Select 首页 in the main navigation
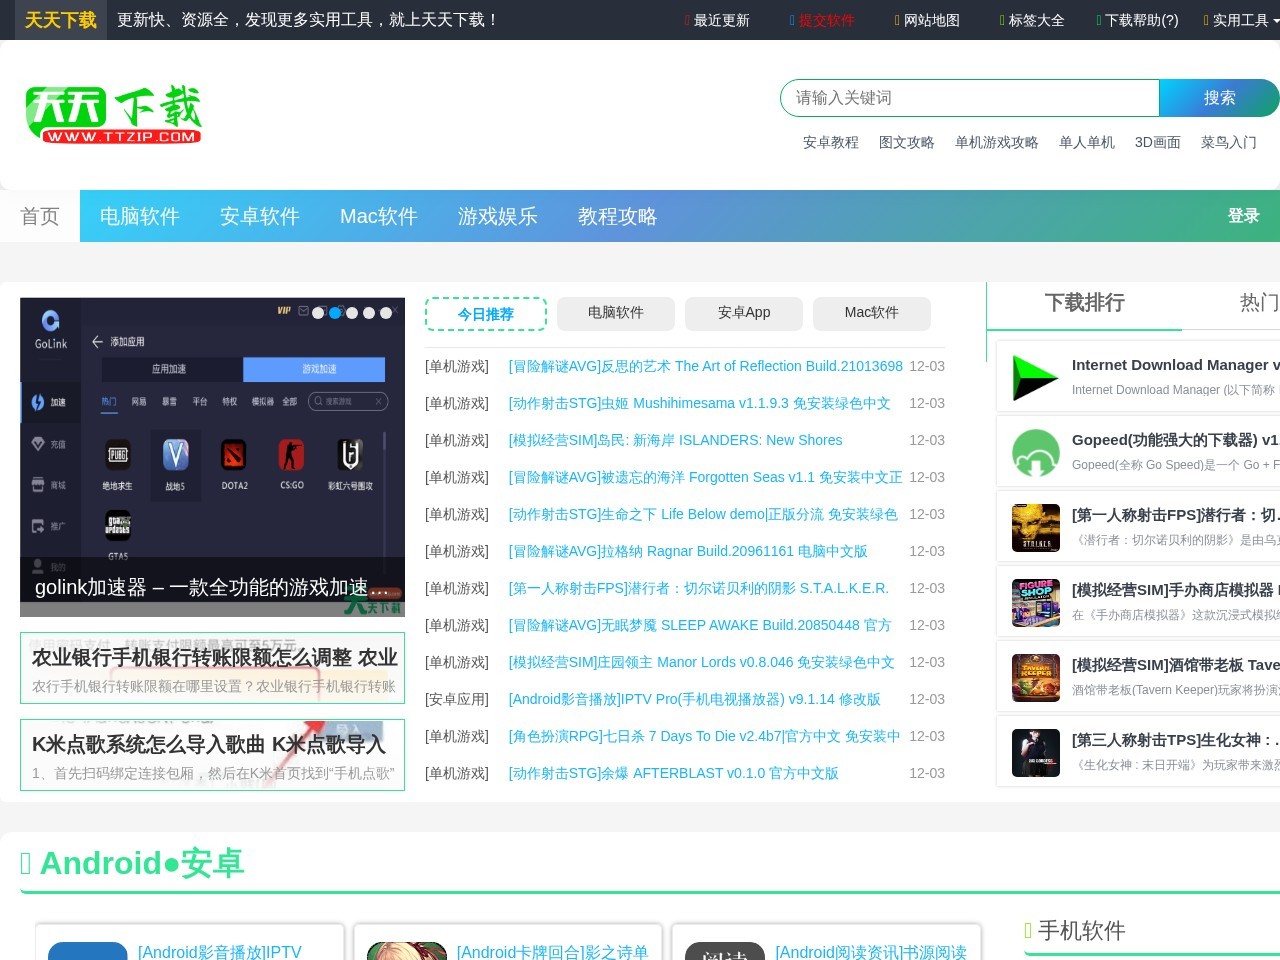This screenshot has width=1280, height=960. [x=39, y=216]
